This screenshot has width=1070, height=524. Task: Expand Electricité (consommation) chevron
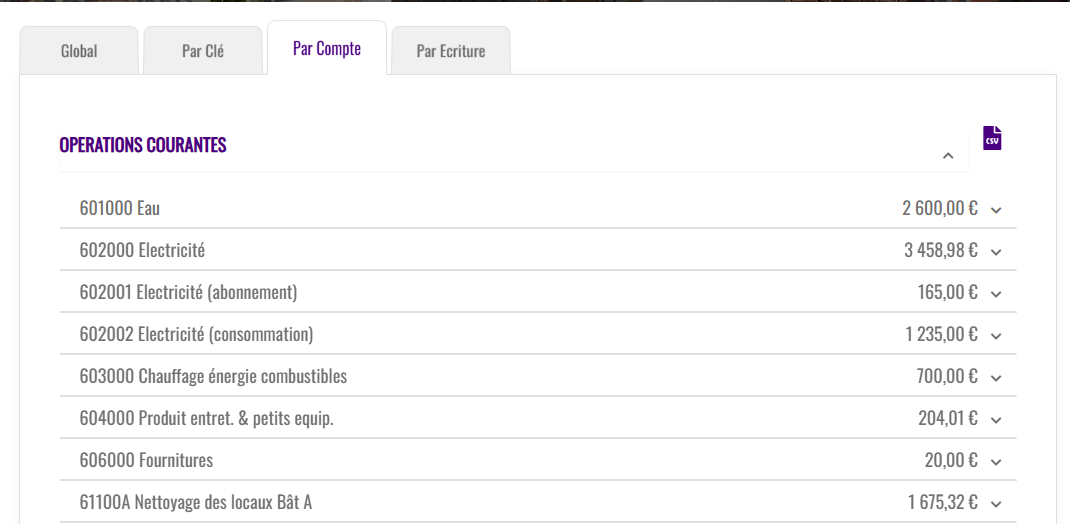coord(996,336)
